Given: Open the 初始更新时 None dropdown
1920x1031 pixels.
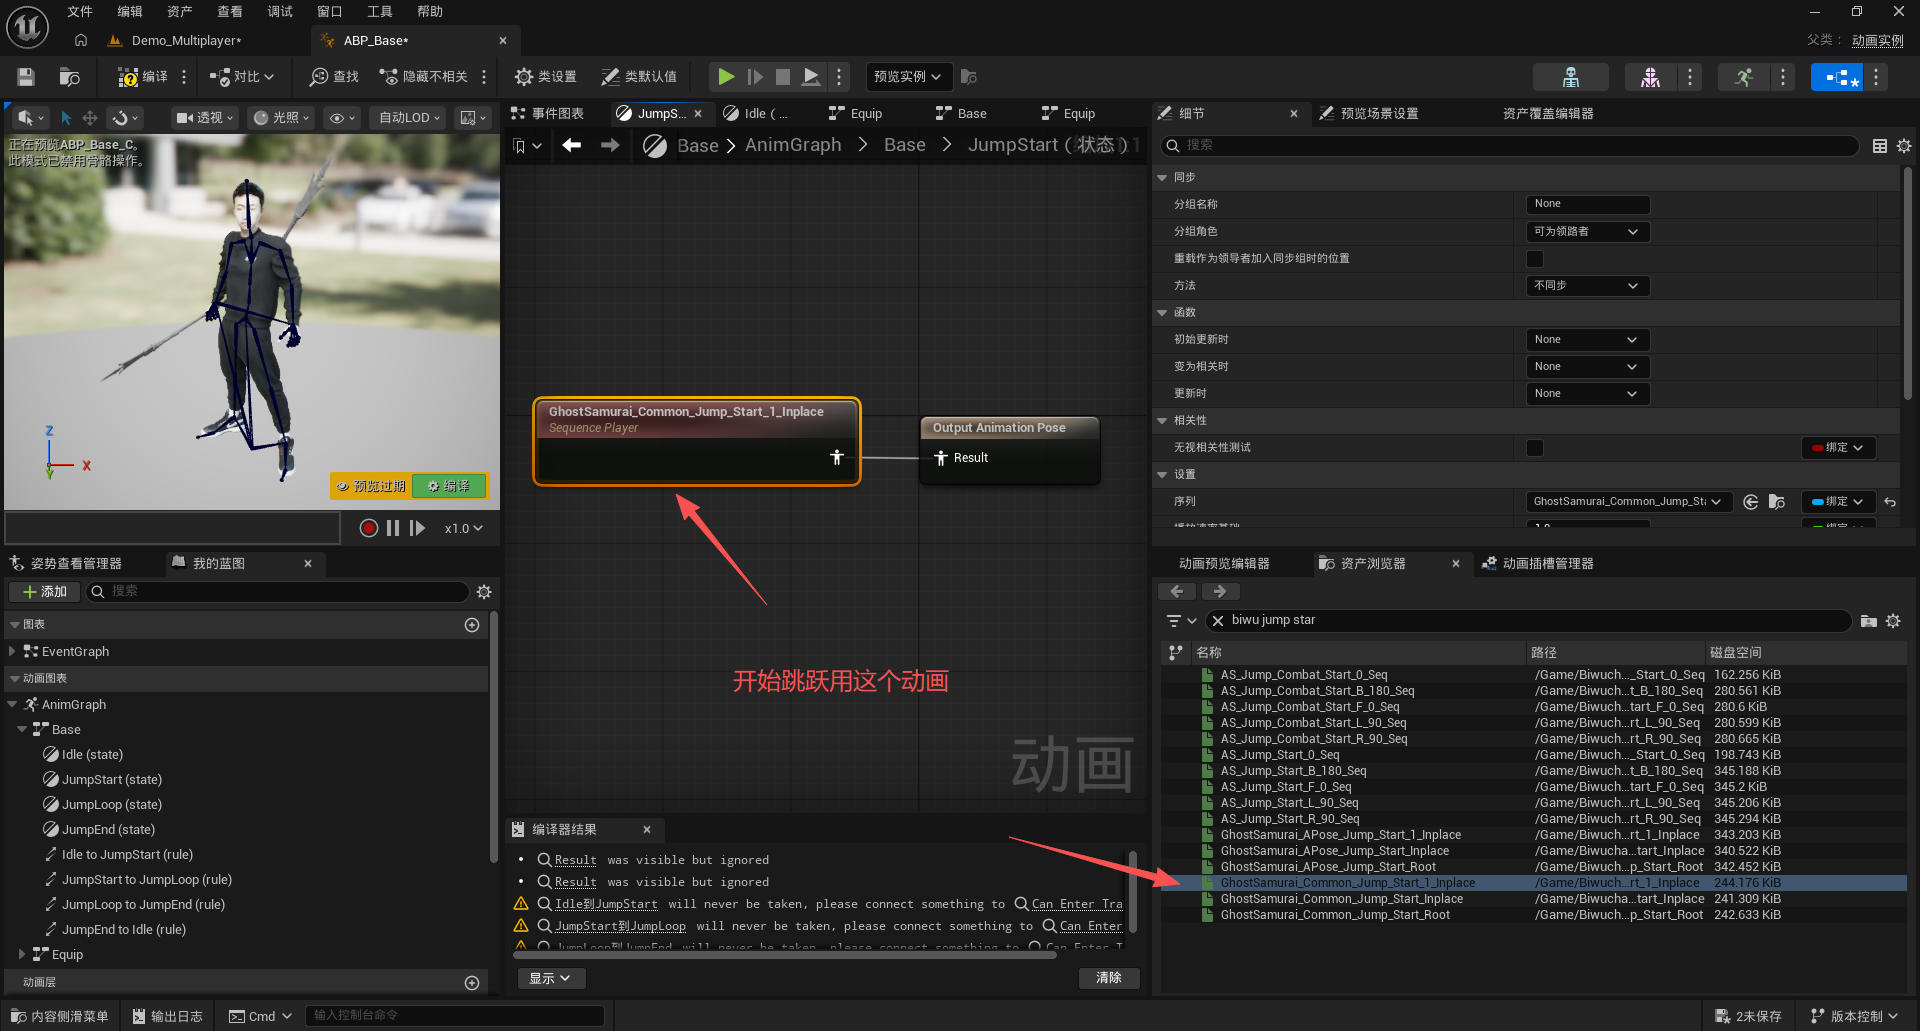Looking at the screenshot, I should click(x=1588, y=340).
